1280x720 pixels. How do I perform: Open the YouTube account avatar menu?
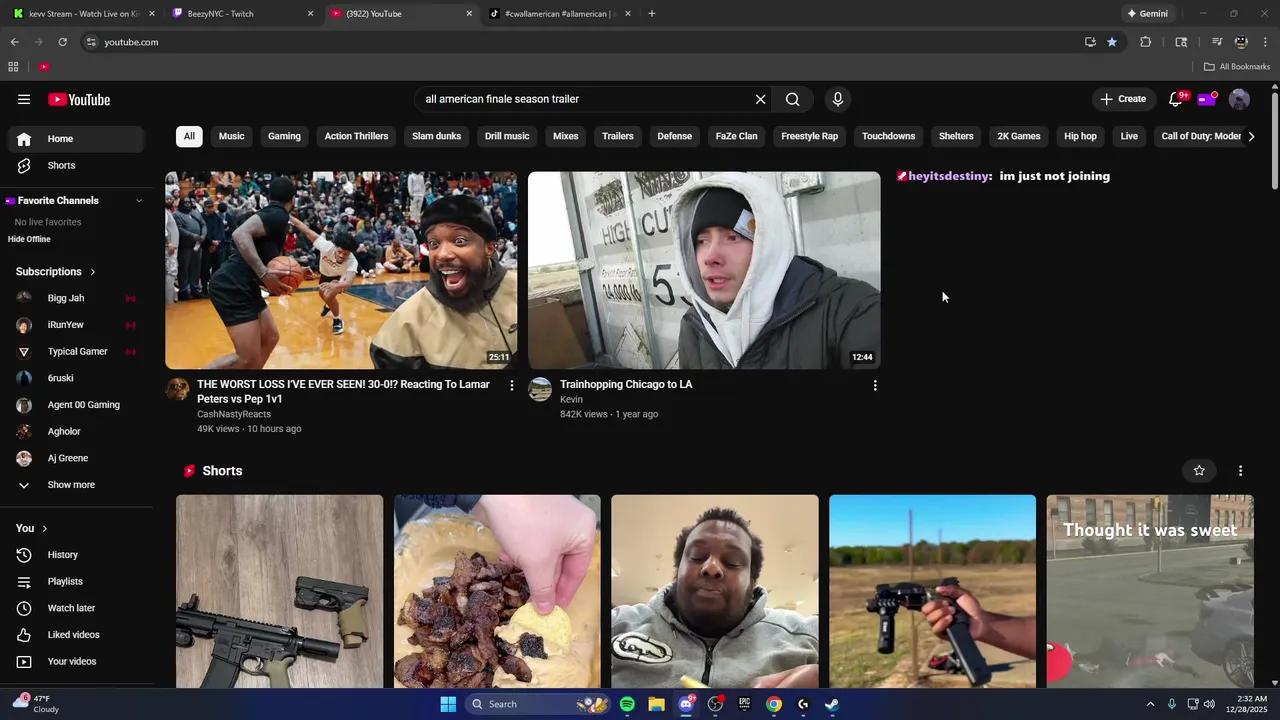coord(1239,99)
